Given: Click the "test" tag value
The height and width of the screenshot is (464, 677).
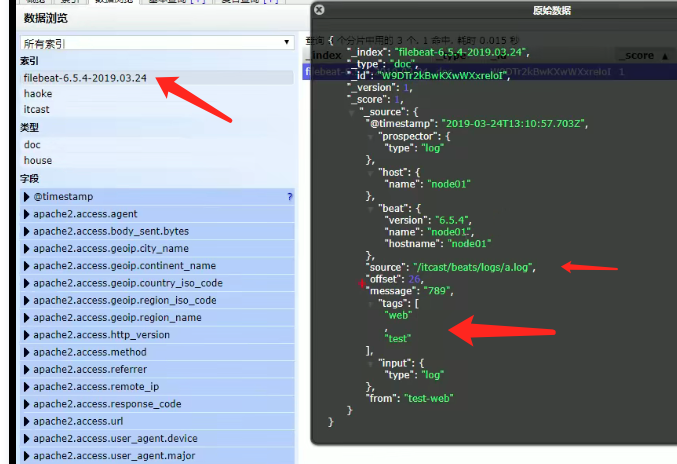Looking at the screenshot, I should (397, 338).
